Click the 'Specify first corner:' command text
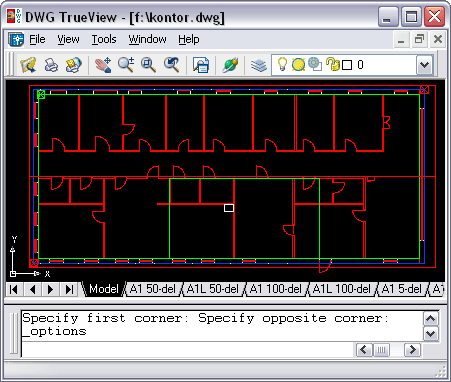 [105, 318]
